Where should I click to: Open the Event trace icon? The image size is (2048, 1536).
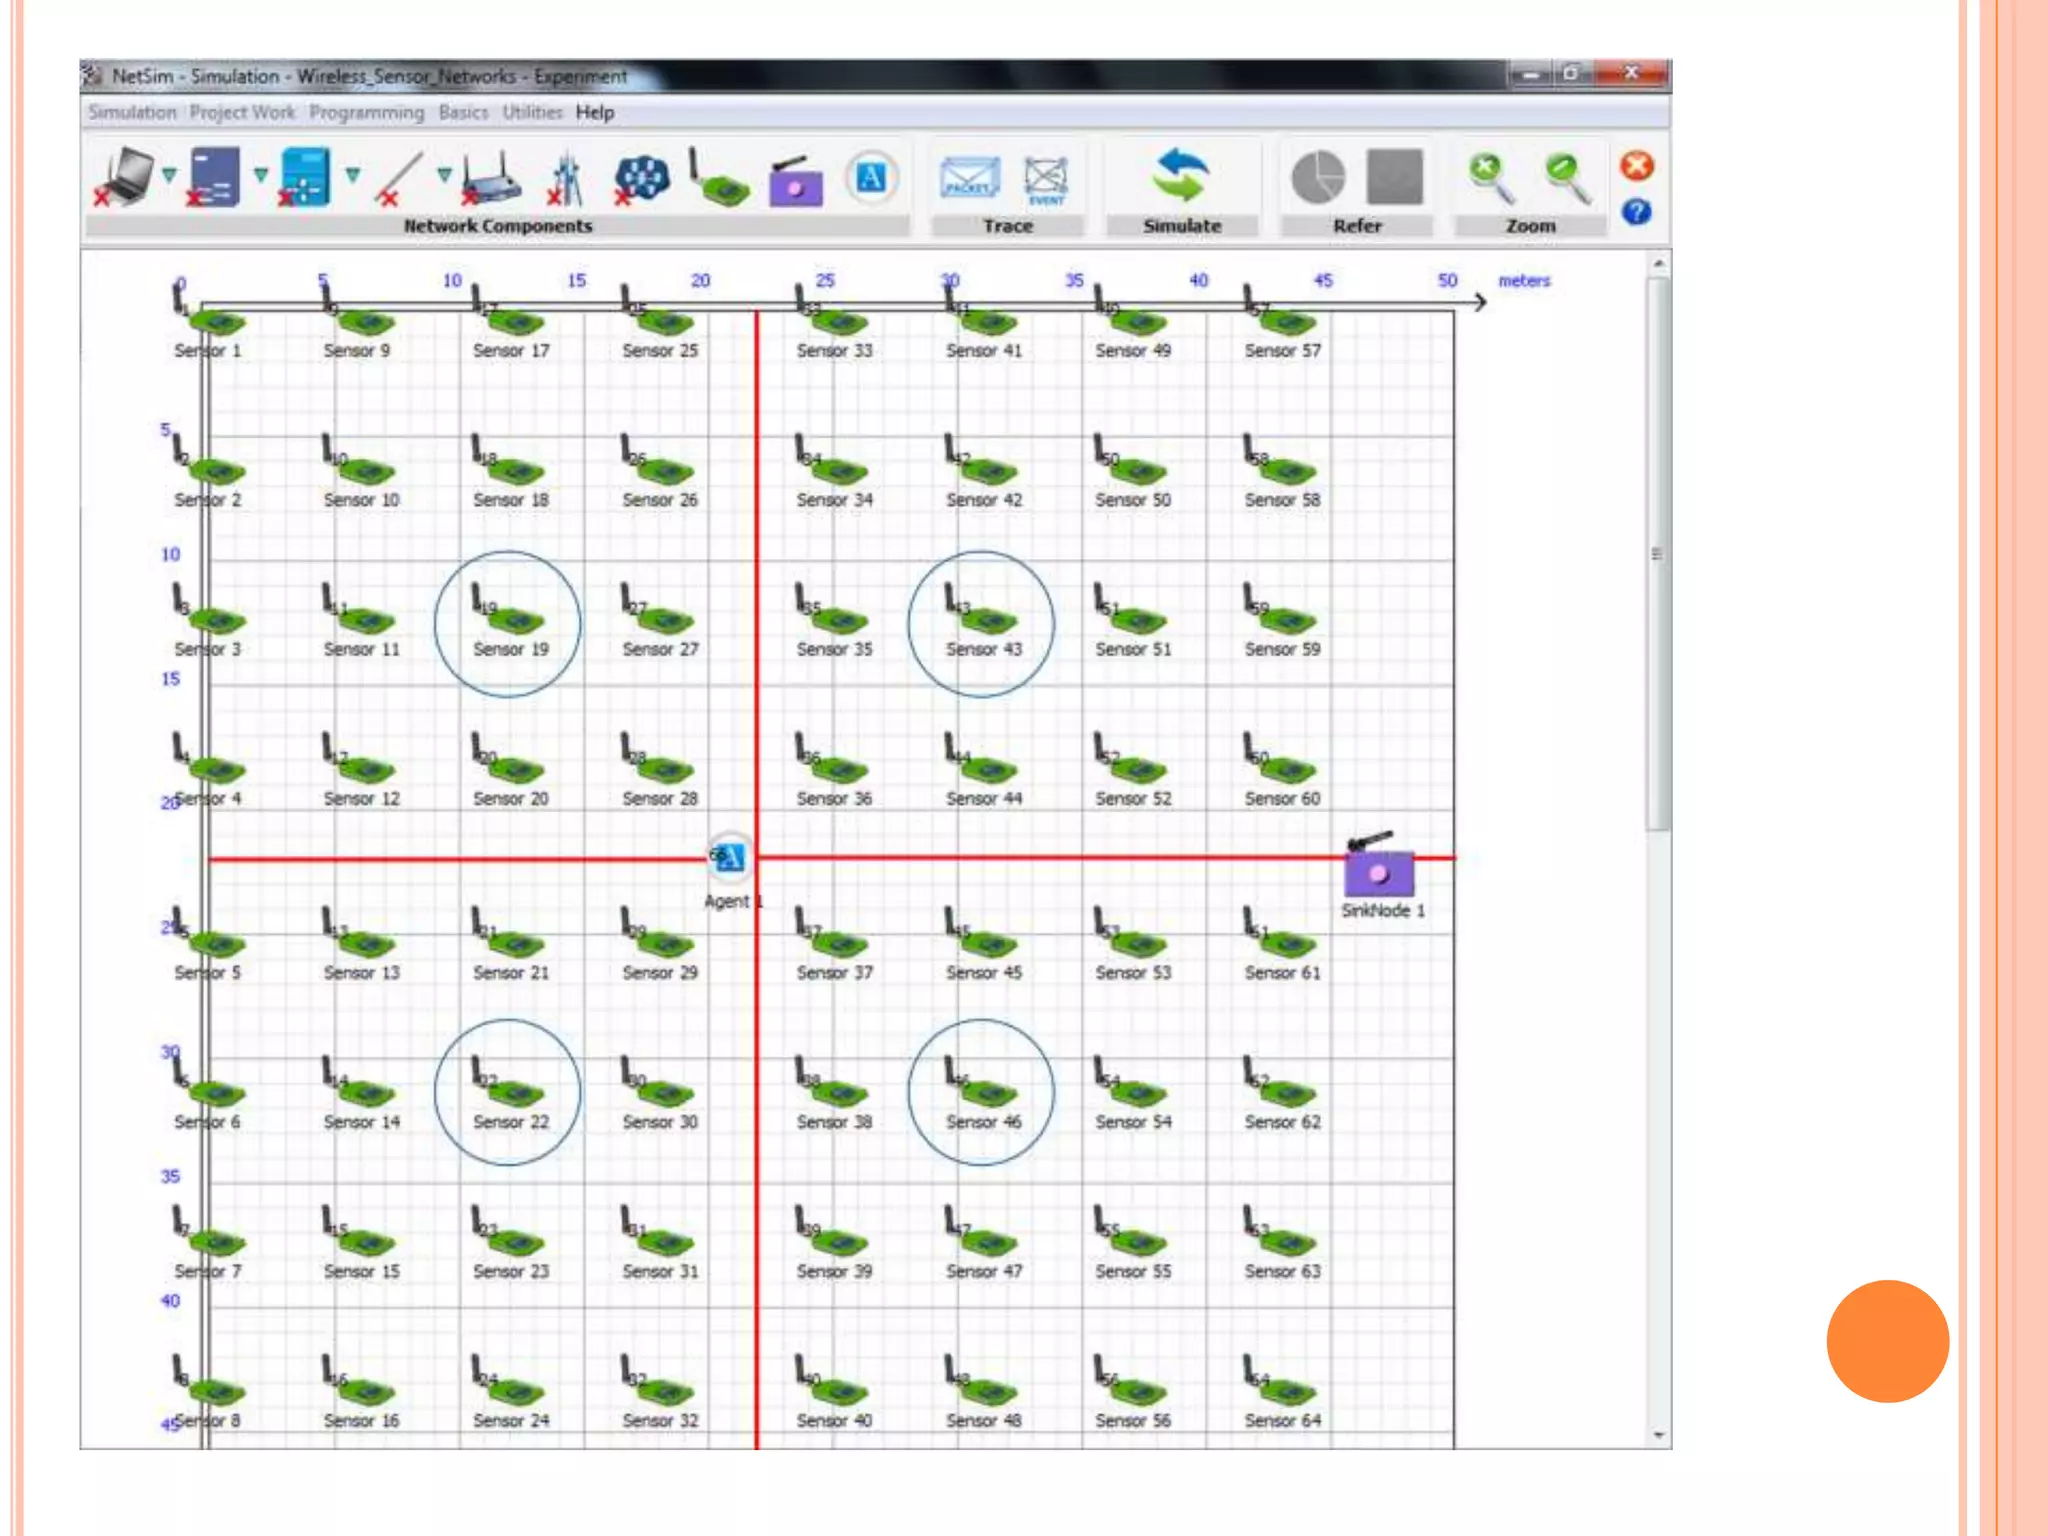click(1046, 180)
